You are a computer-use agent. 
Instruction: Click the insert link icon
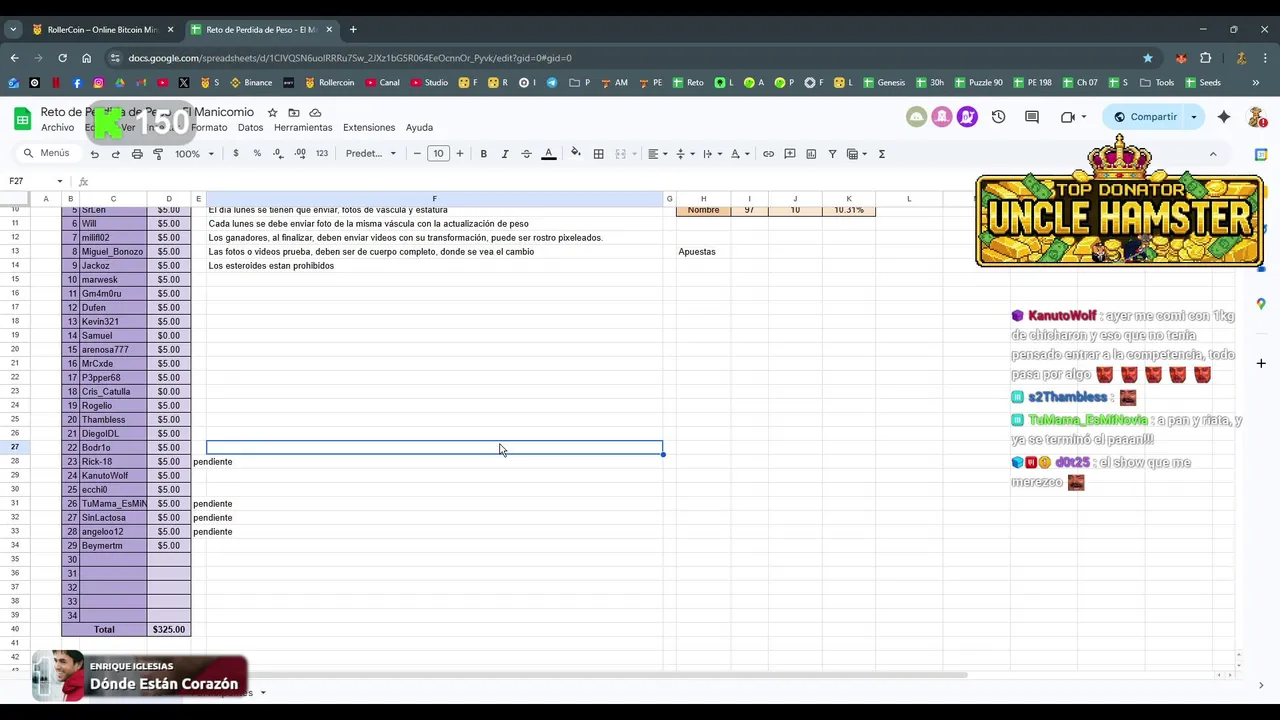click(768, 154)
